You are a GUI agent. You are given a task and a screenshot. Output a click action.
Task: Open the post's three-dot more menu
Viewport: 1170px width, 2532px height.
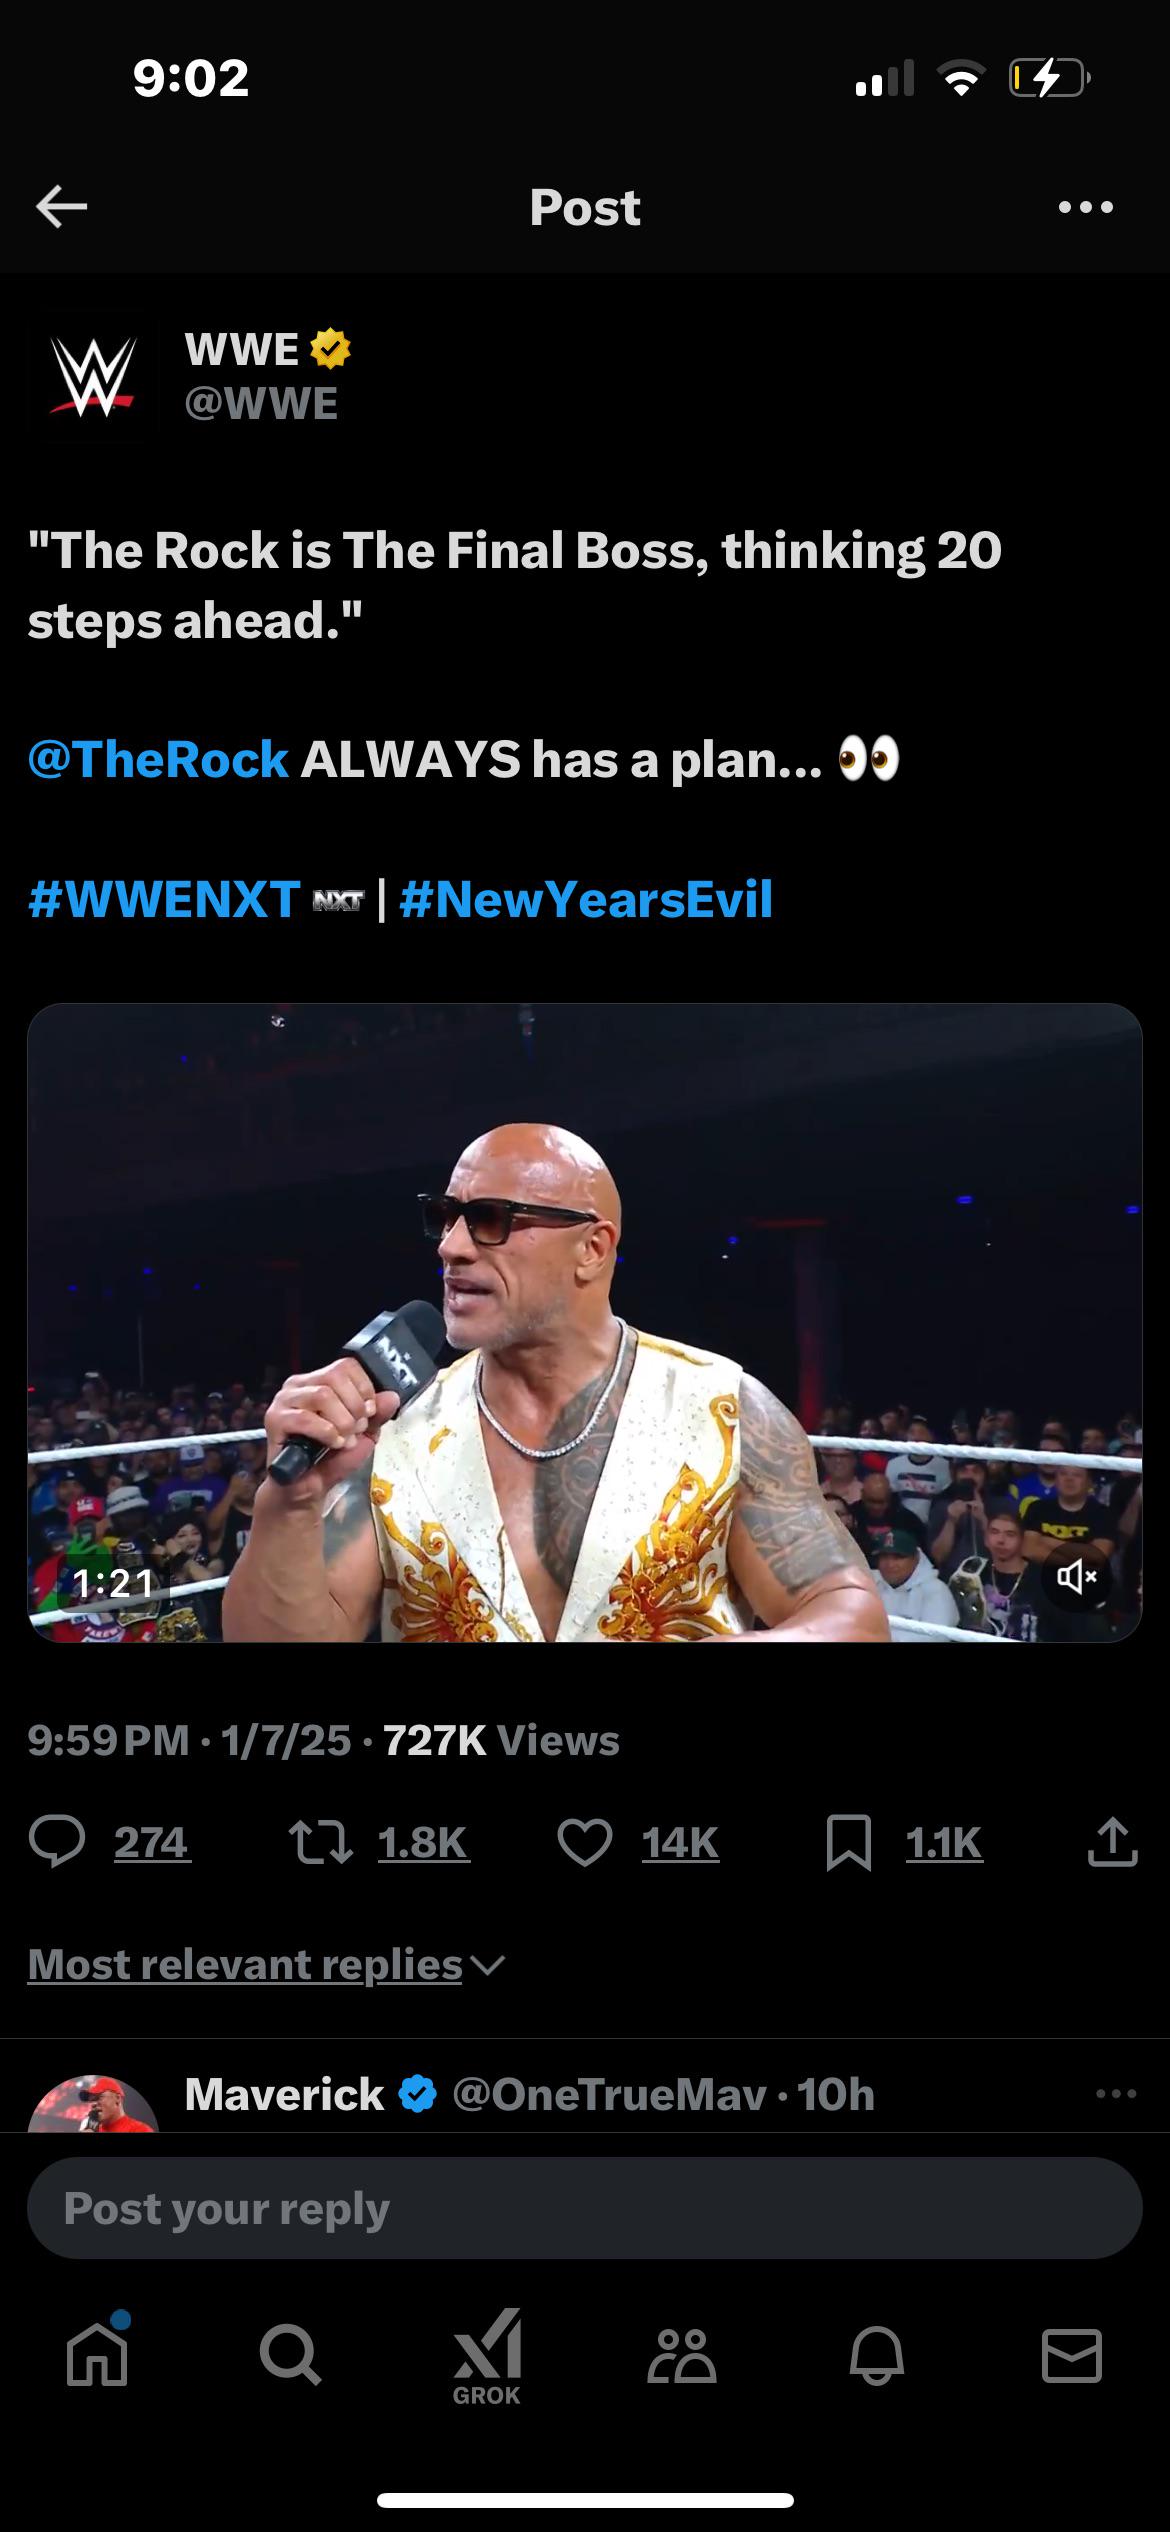tap(1085, 207)
